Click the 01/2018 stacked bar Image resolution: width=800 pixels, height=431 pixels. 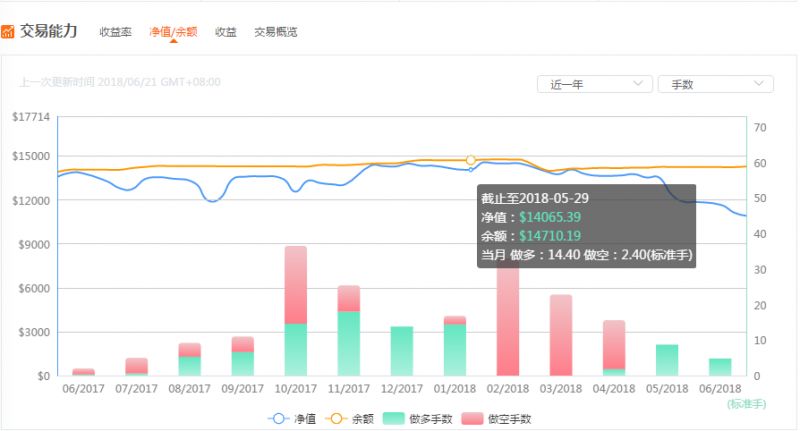[x=455, y=346]
